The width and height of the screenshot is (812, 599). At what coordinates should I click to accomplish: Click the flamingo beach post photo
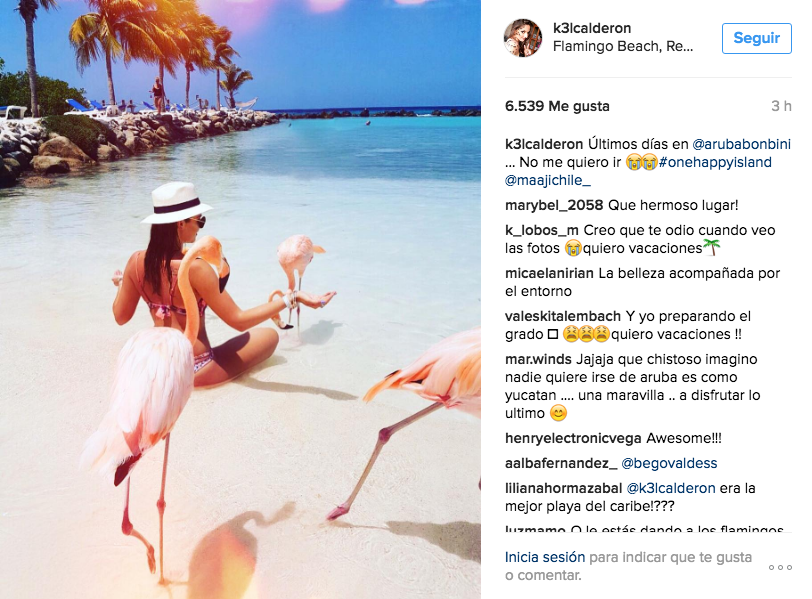[x=240, y=299]
